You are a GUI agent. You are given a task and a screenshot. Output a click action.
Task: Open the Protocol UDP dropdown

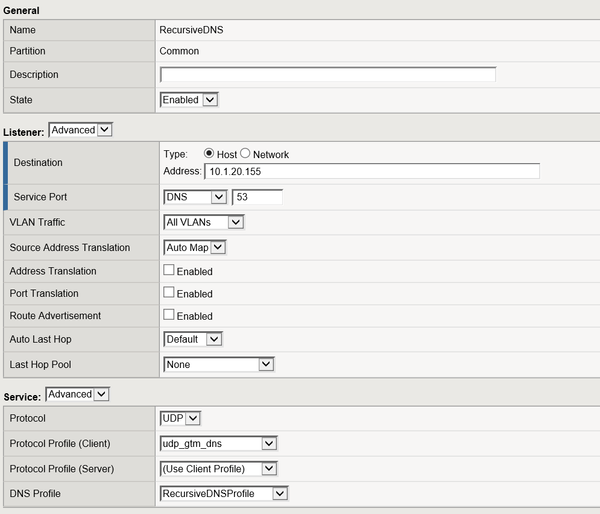coord(181,418)
